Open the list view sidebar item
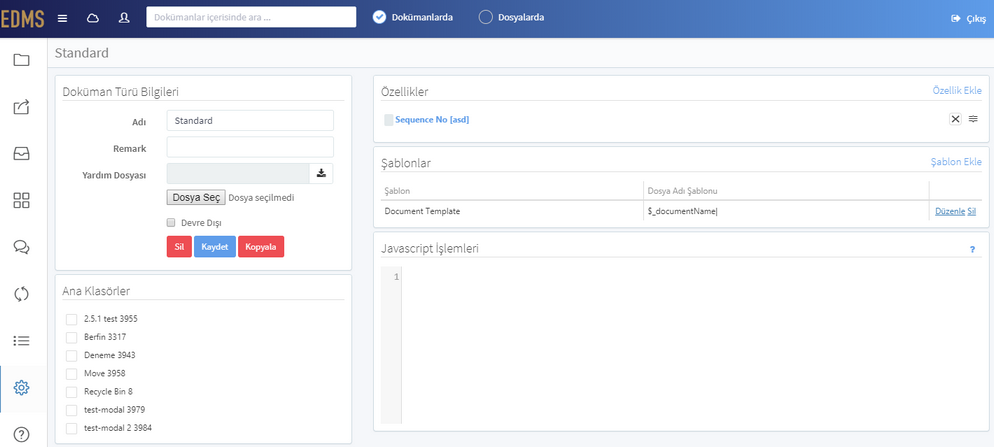This screenshot has width=994, height=447. pyautogui.click(x=22, y=341)
